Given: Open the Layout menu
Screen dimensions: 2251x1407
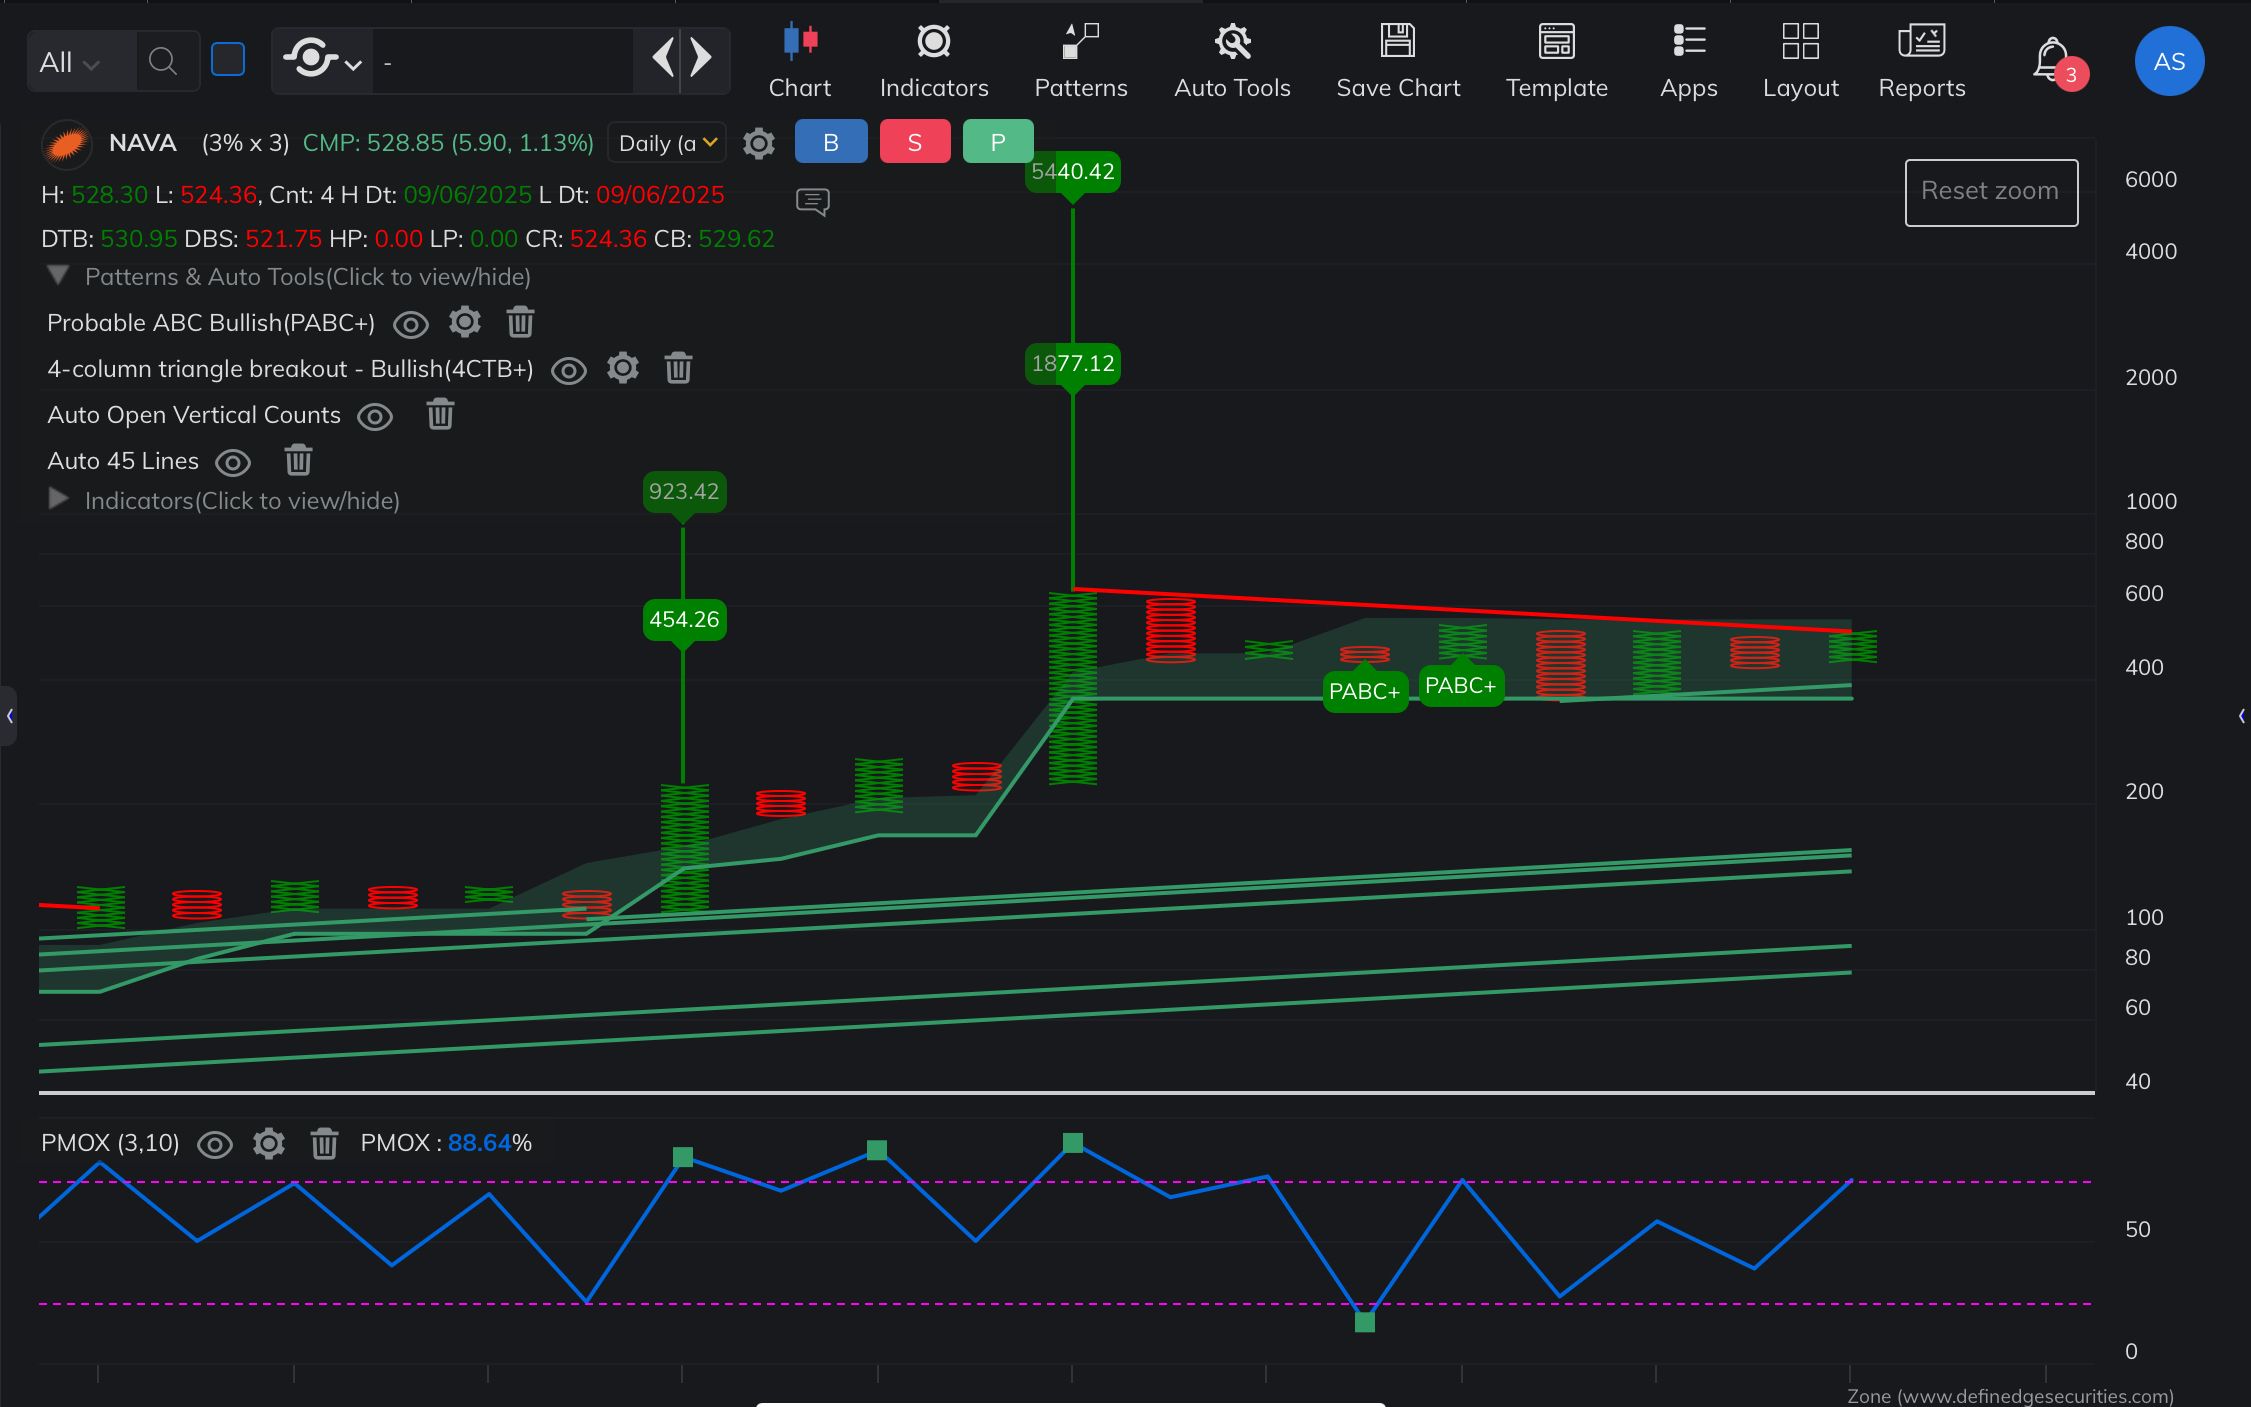Looking at the screenshot, I should (x=1800, y=60).
